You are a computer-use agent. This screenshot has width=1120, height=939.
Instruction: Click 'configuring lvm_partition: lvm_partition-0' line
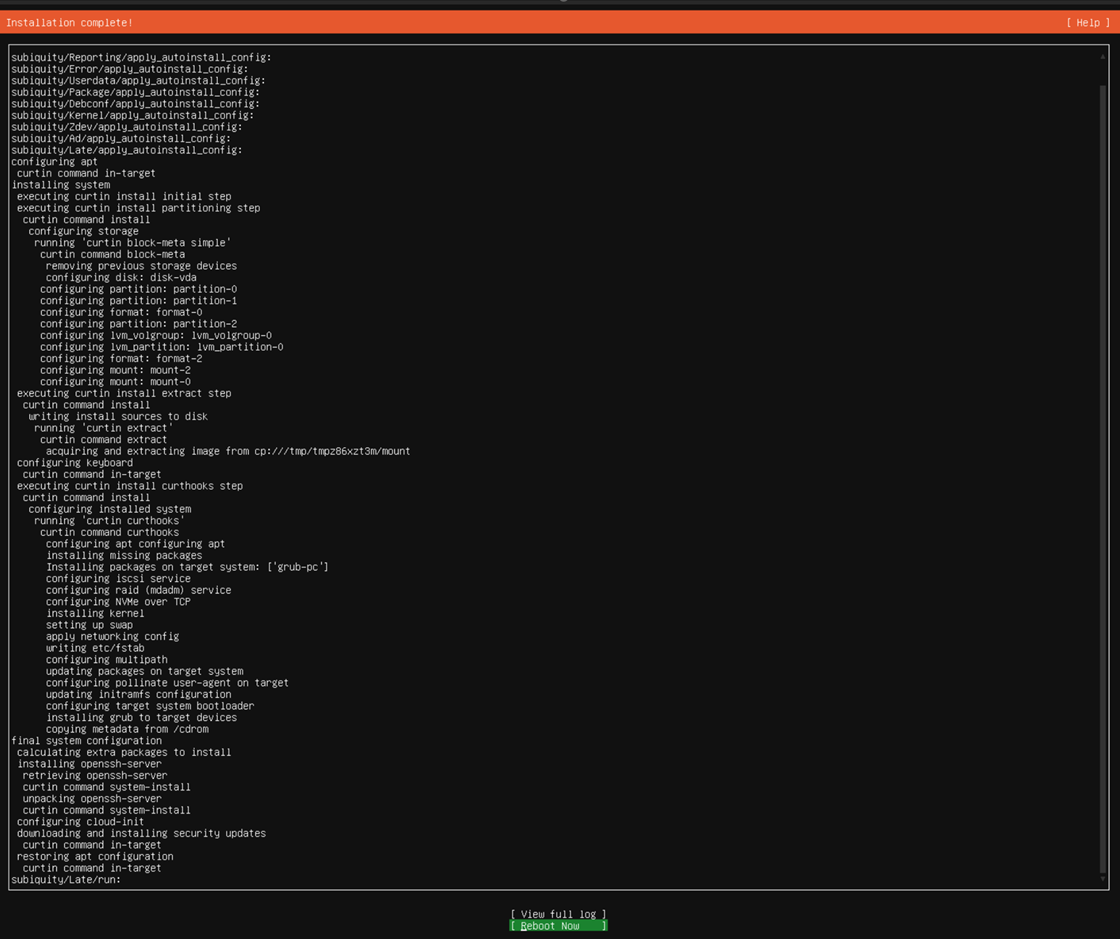(161, 347)
